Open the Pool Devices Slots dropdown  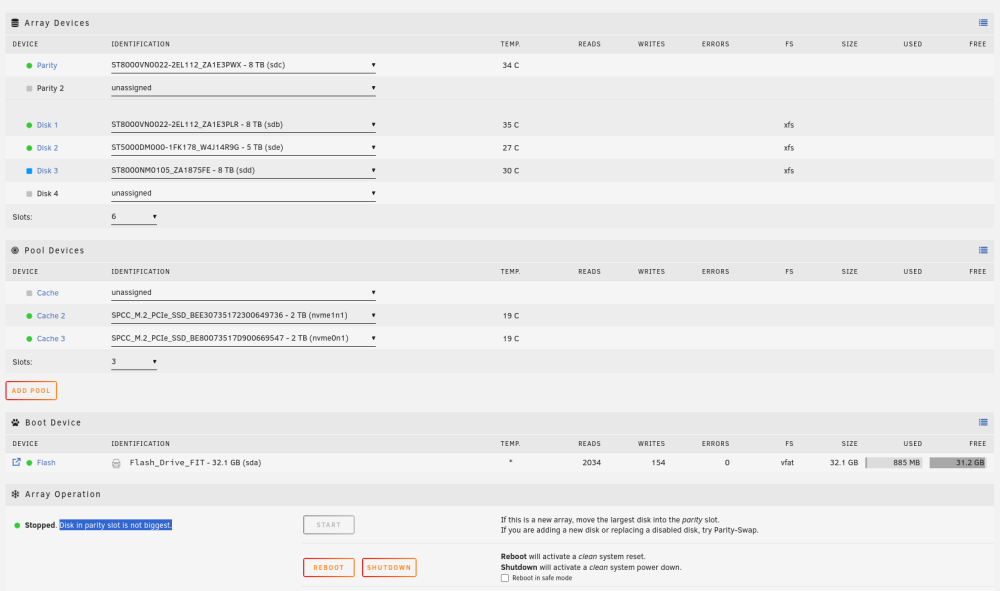(134, 361)
